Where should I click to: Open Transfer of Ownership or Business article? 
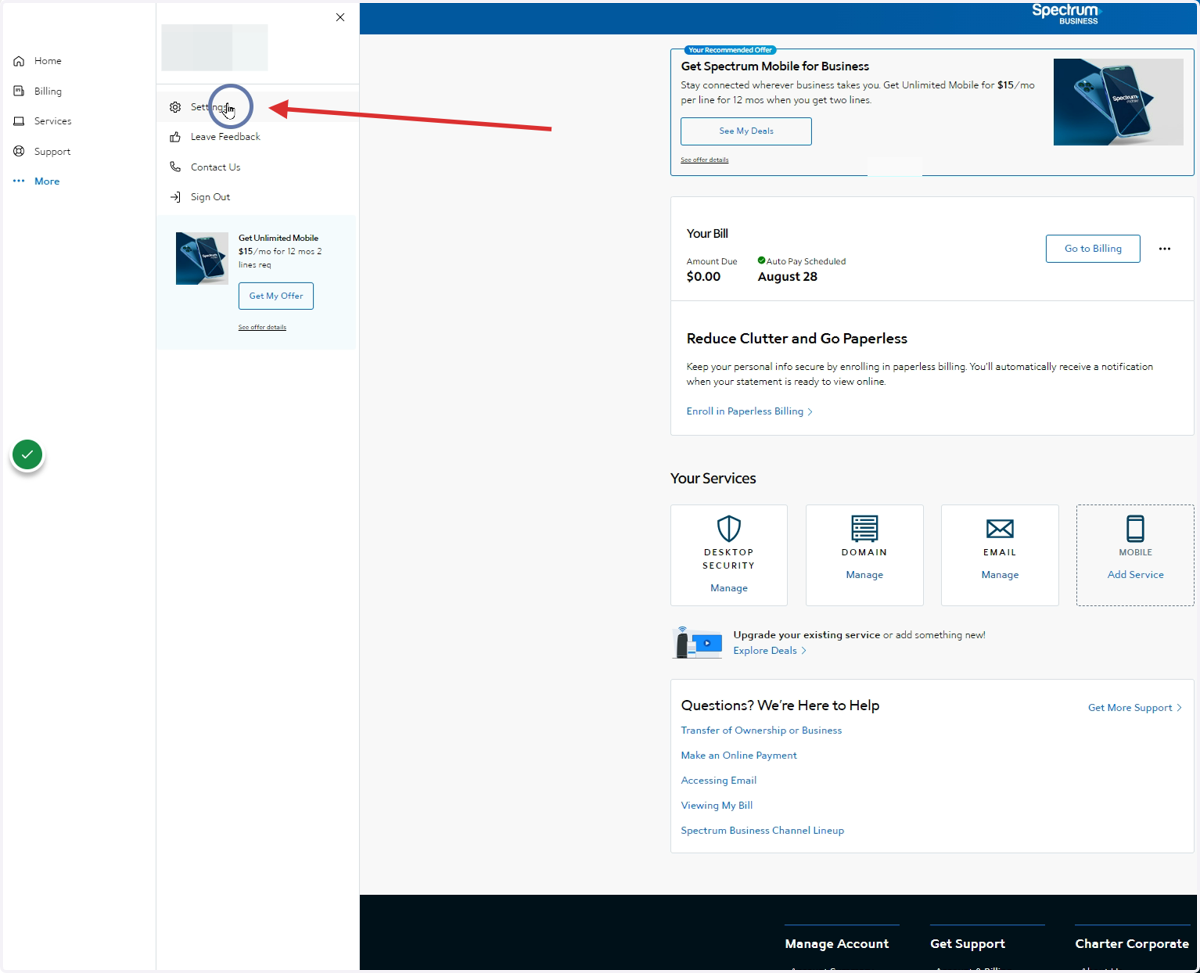pyautogui.click(x=761, y=730)
